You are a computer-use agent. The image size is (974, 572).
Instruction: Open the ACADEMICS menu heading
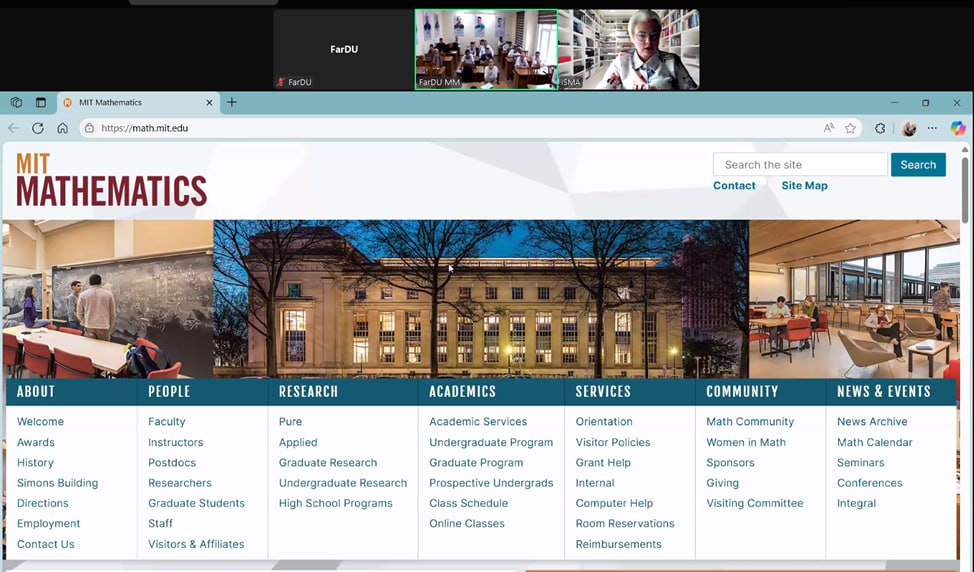click(462, 392)
